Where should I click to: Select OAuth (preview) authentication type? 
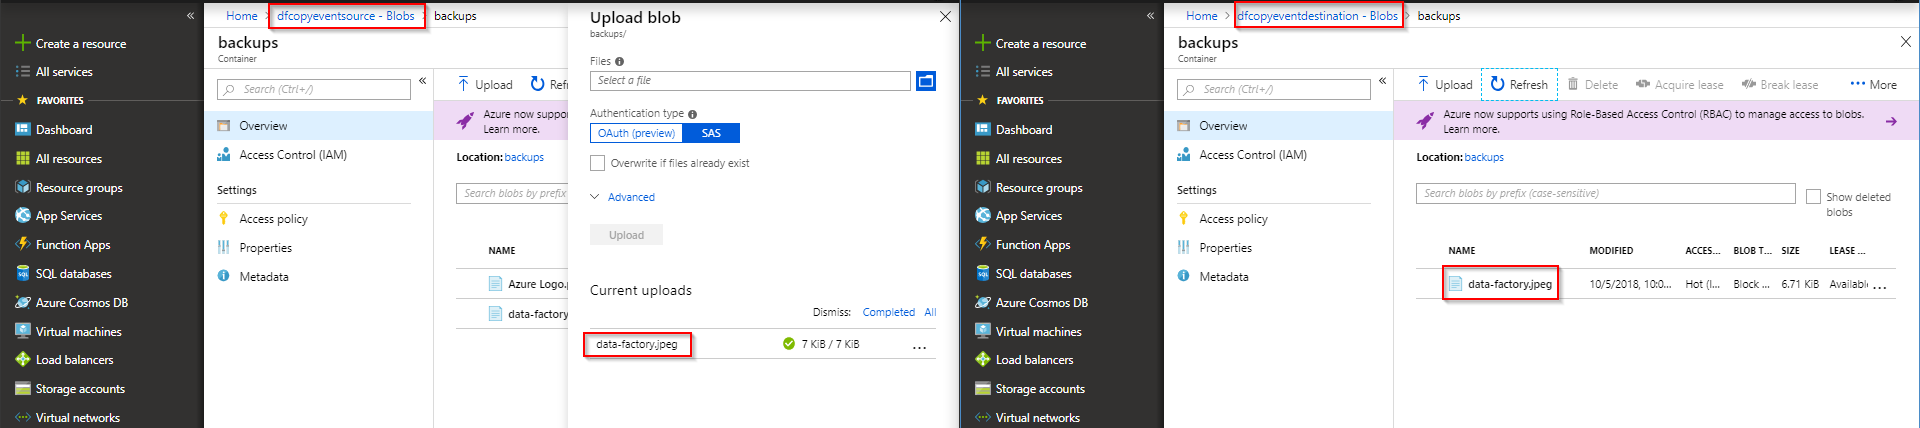(636, 133)
